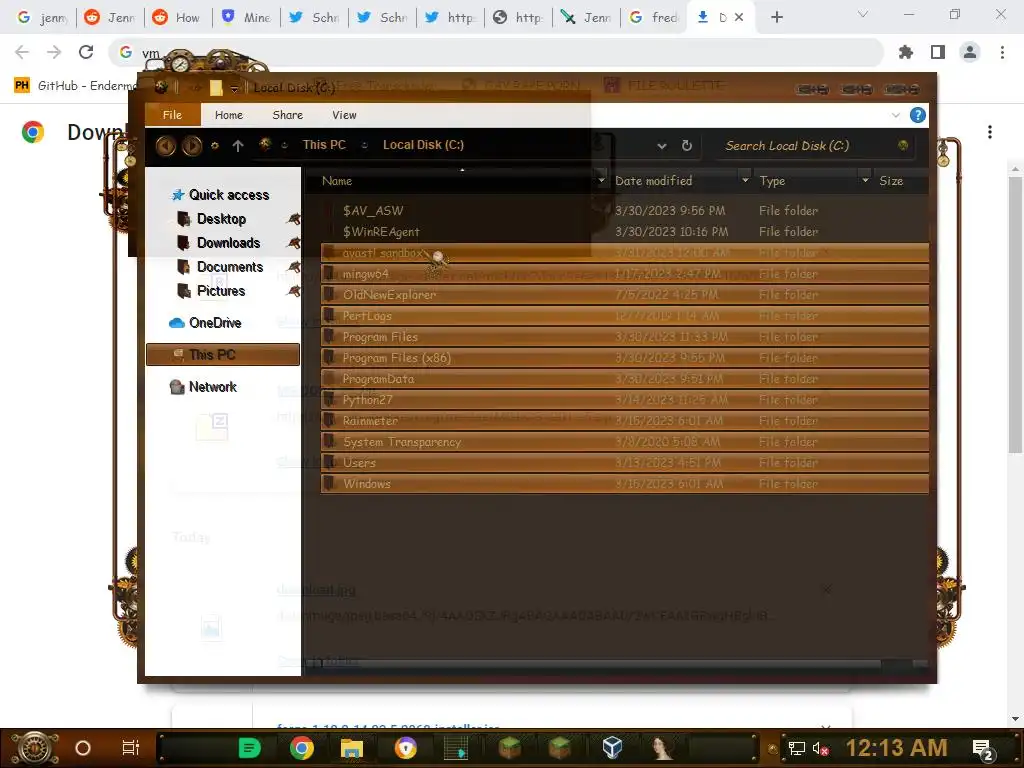The image size is (1024, 768).
Task: Open VirtualBox cube icon on taskbar
Action: pos(612,748)
